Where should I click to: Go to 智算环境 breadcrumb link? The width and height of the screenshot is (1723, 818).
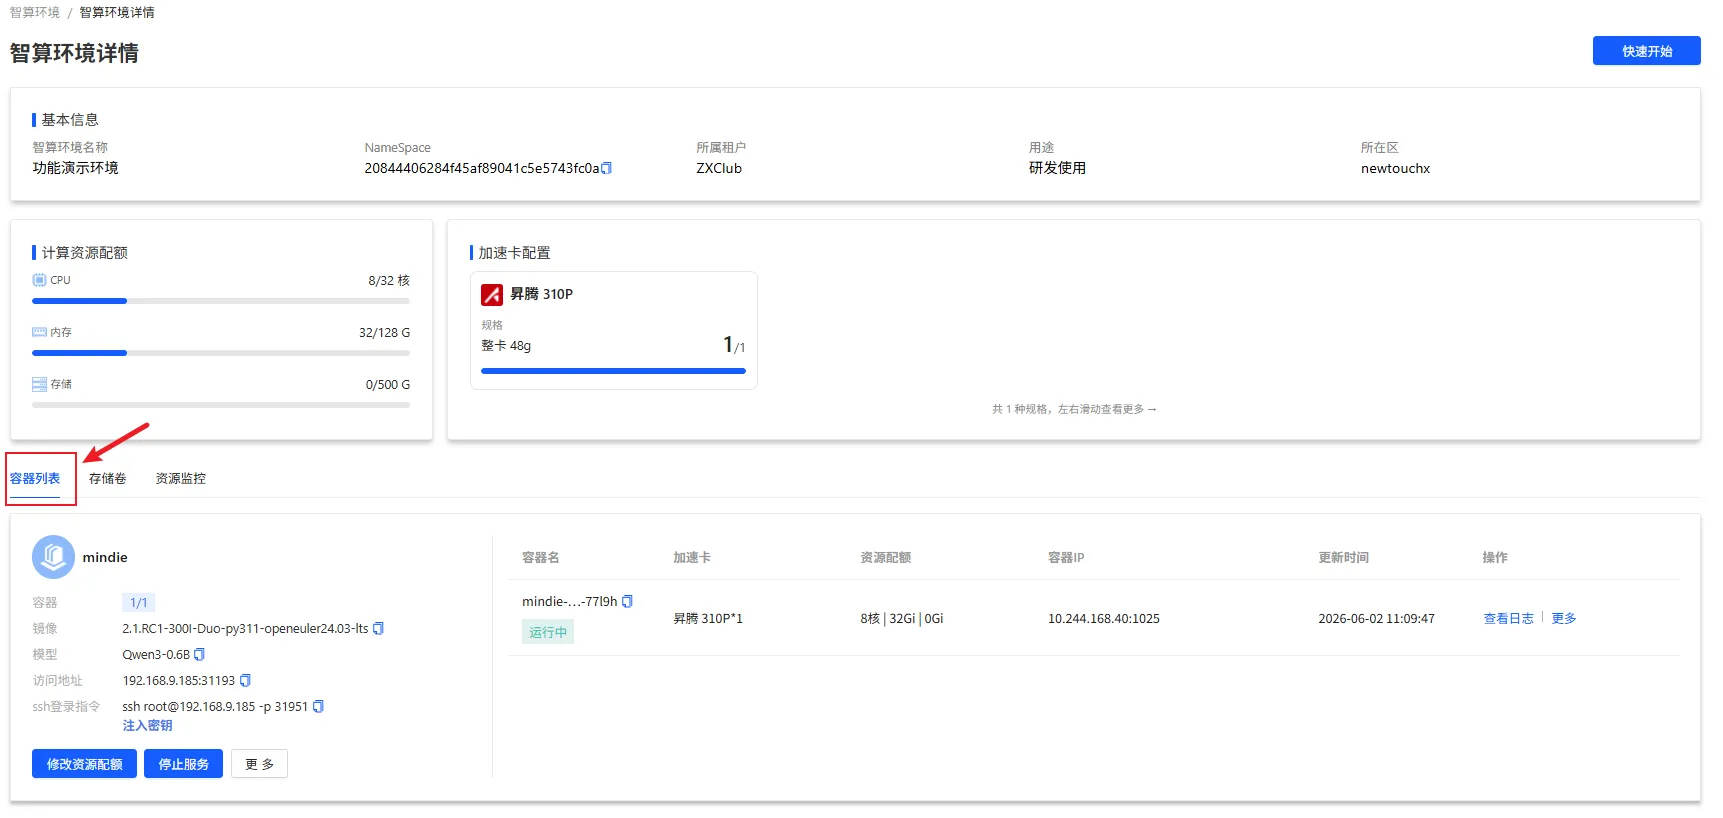(35, 12)
